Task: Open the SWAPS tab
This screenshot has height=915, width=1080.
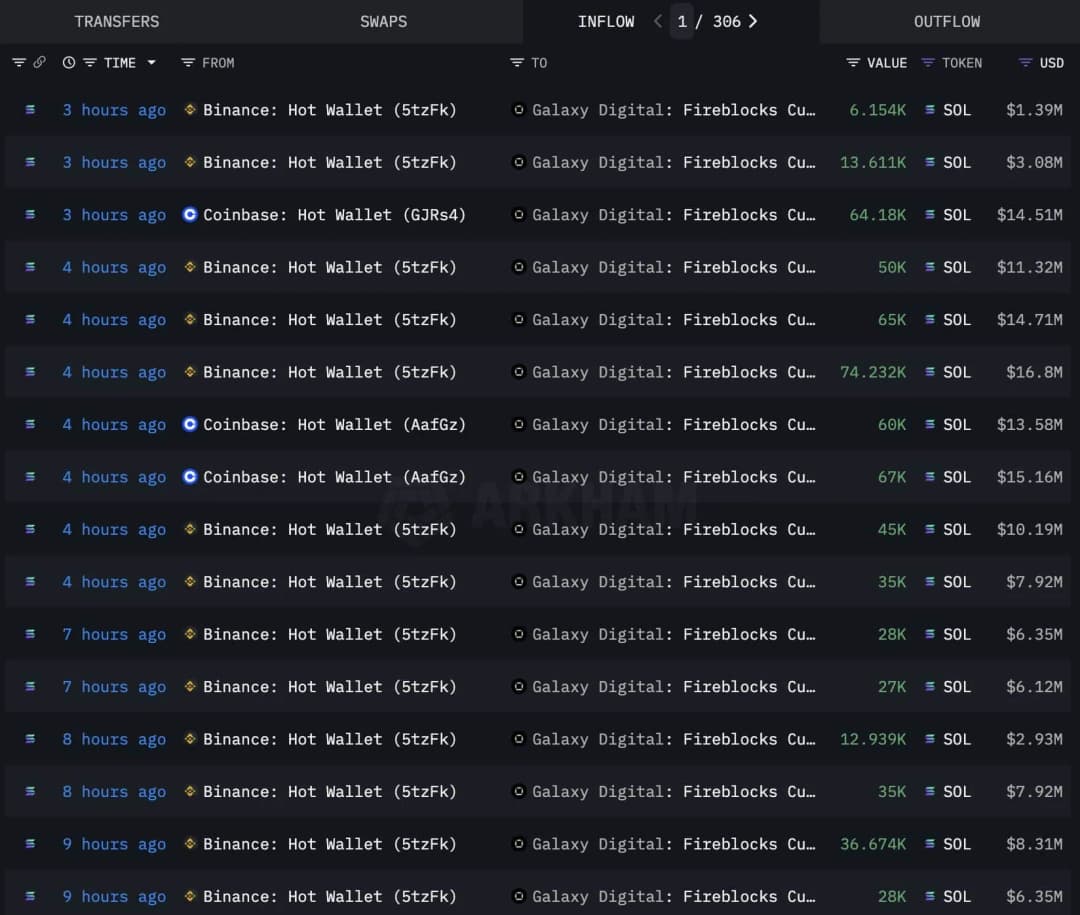Action: click(384, 22)
